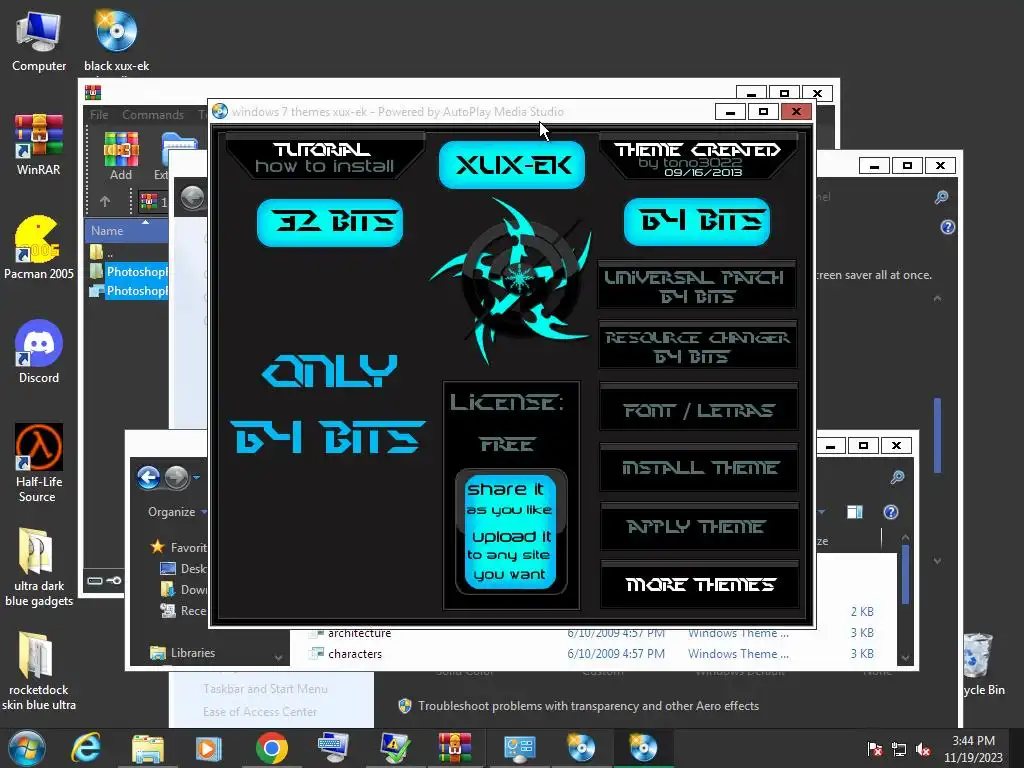Image resolution: width=1024 pixels, height=768 pixels.
Task: Click the cyan tribal star logo
Action: (513, 280)
